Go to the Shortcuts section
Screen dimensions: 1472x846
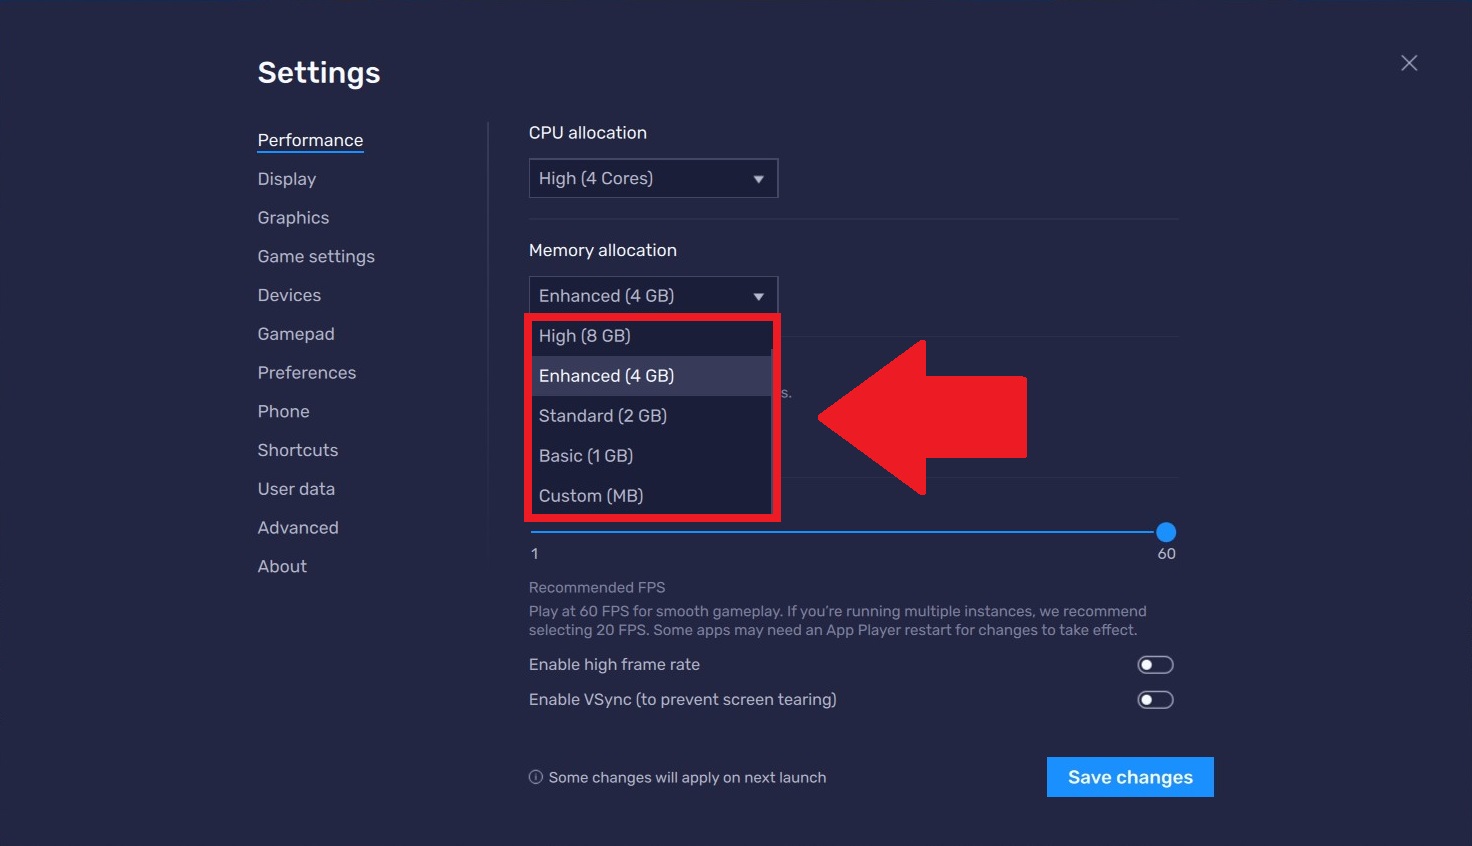297,450
